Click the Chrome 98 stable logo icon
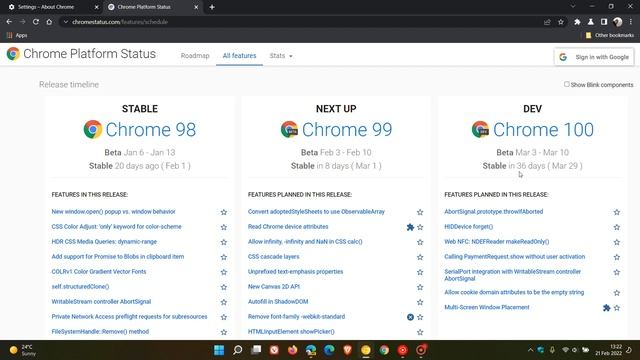Image resolution: width=640 pixels, height=360 pixels. point(93,129)
